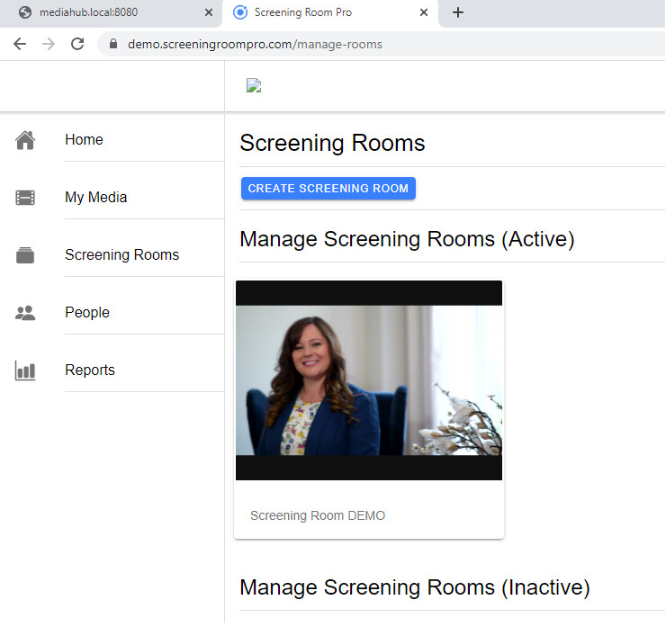
Task: Click the People group icon
Action: [25, 313]
